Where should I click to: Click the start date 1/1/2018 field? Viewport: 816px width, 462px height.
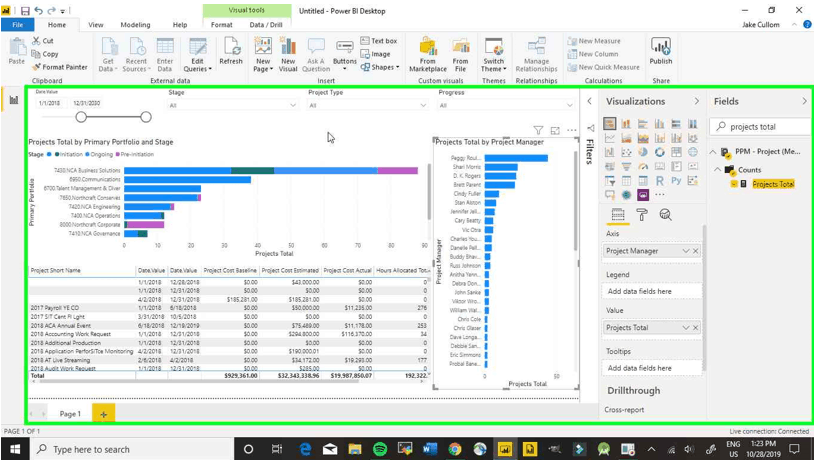[x=51, y=103]
